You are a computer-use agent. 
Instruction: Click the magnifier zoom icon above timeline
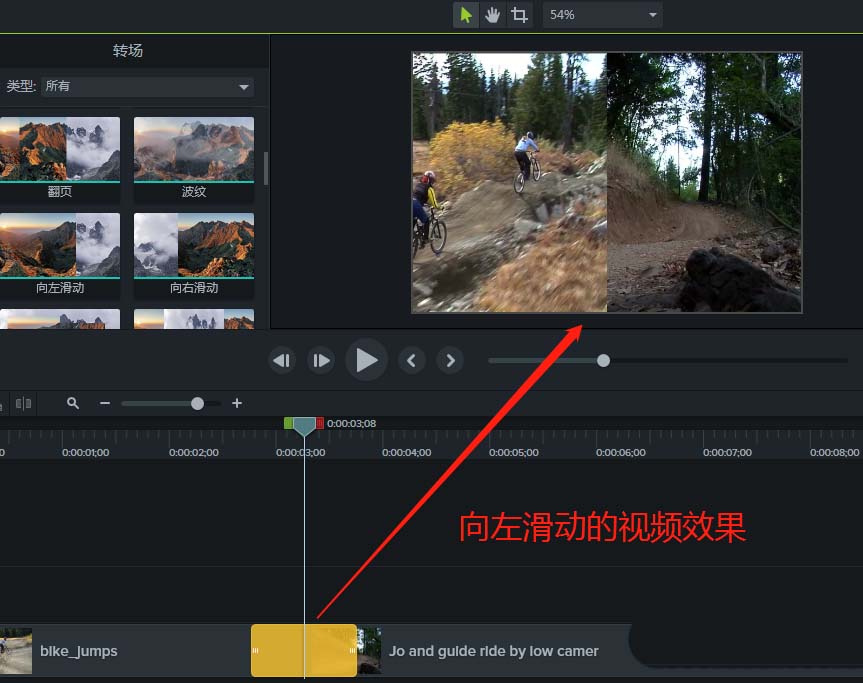[73, 403]
